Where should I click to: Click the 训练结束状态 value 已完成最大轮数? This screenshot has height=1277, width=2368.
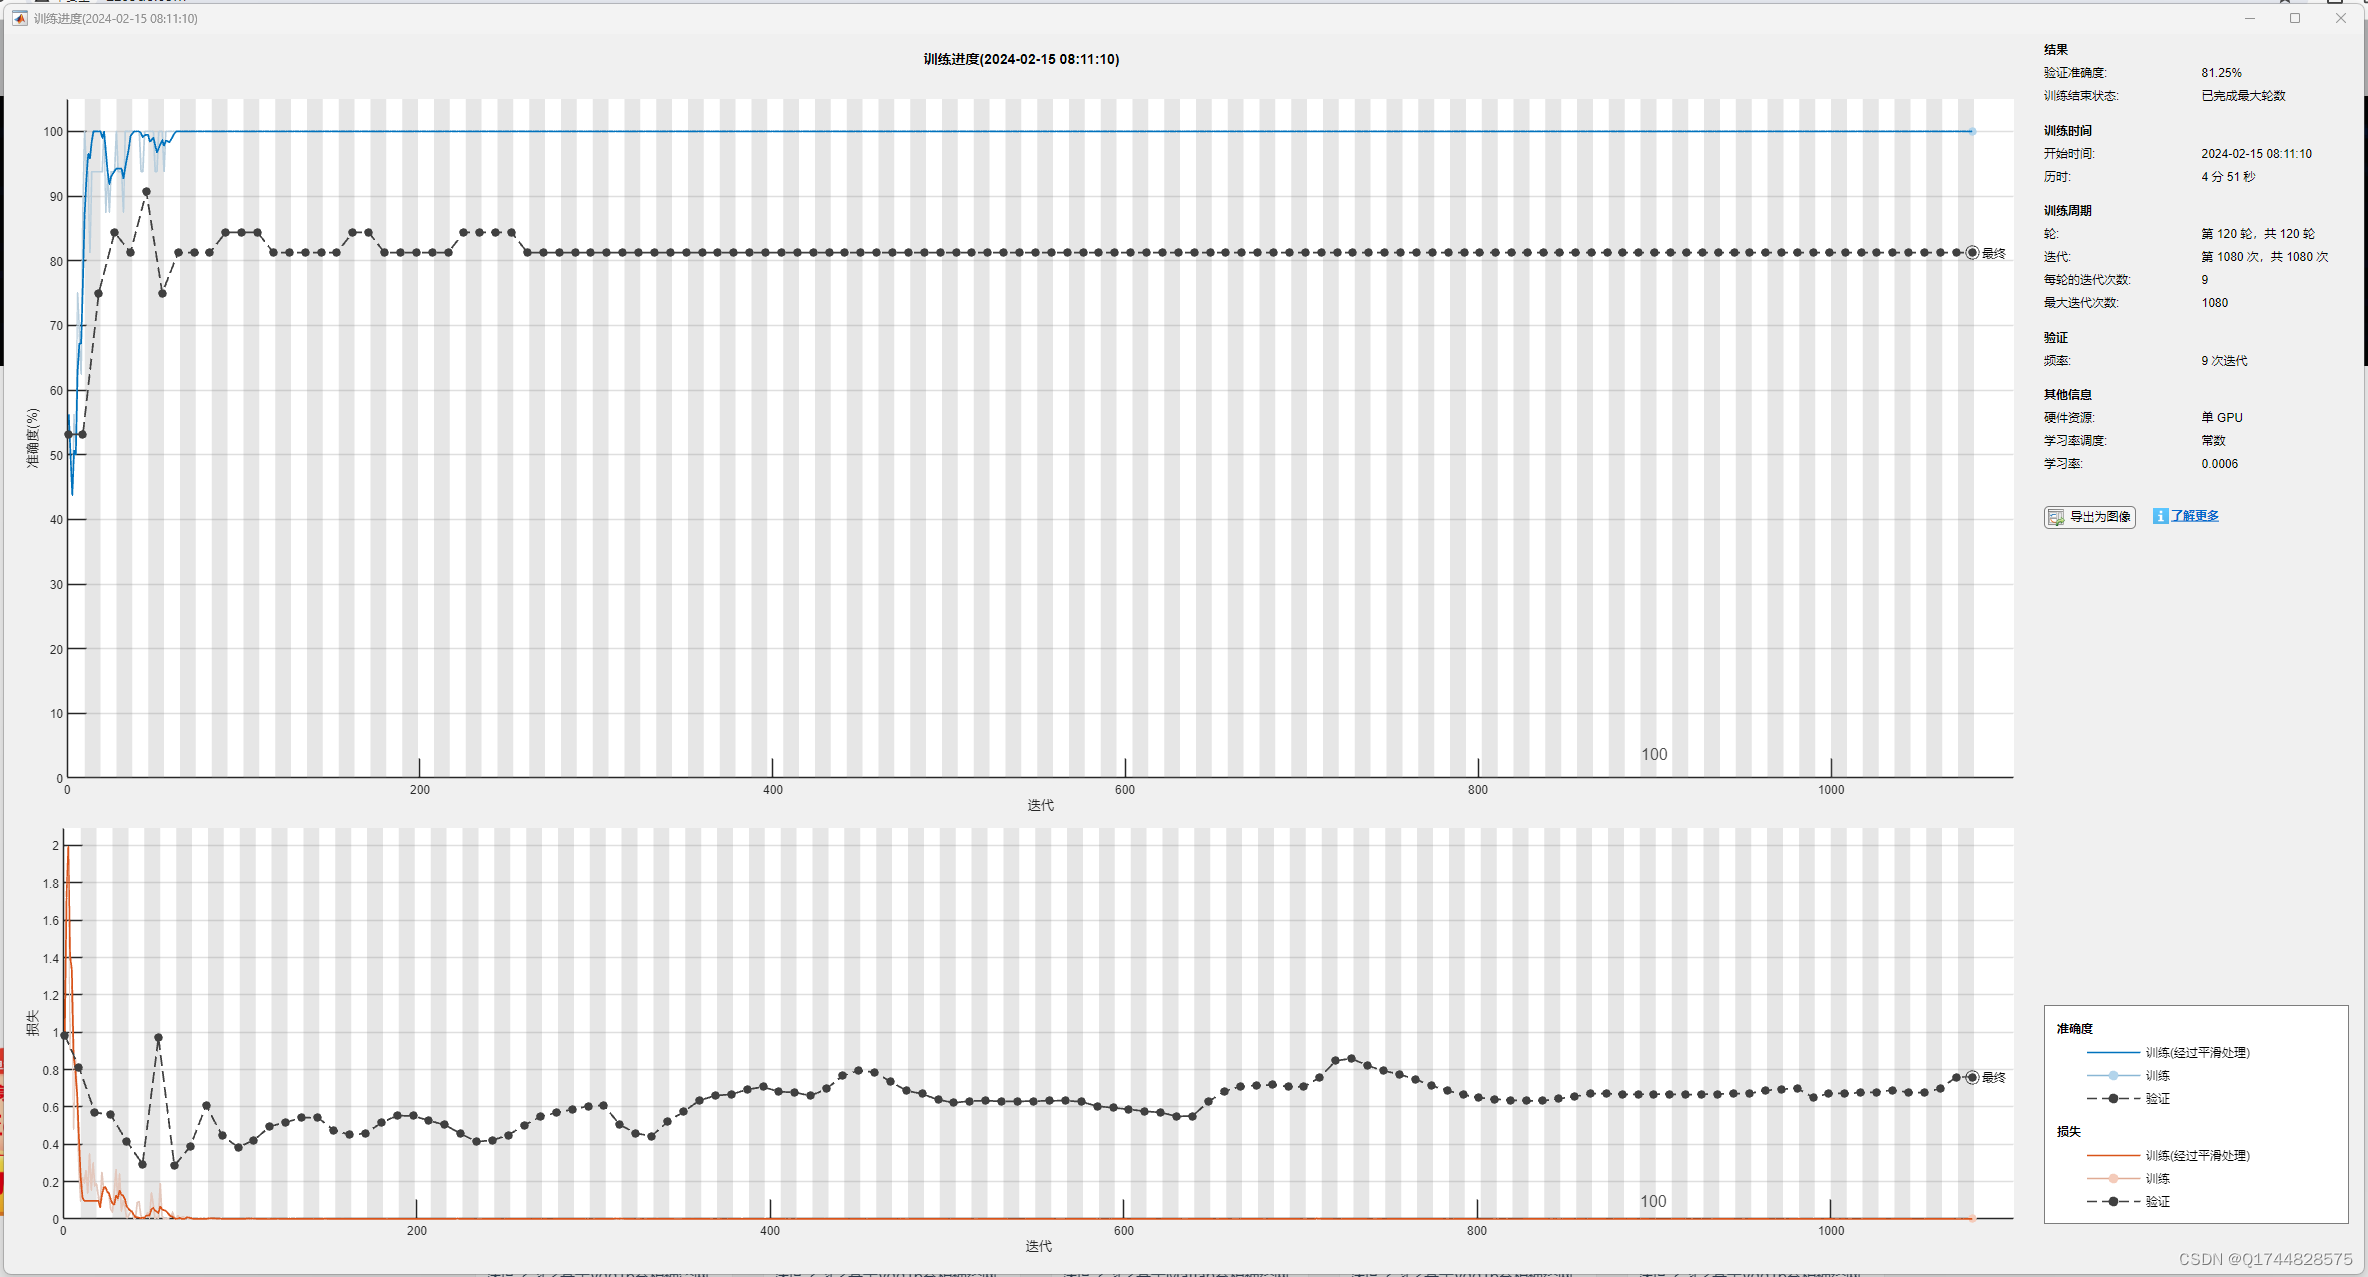[2243, 96]
